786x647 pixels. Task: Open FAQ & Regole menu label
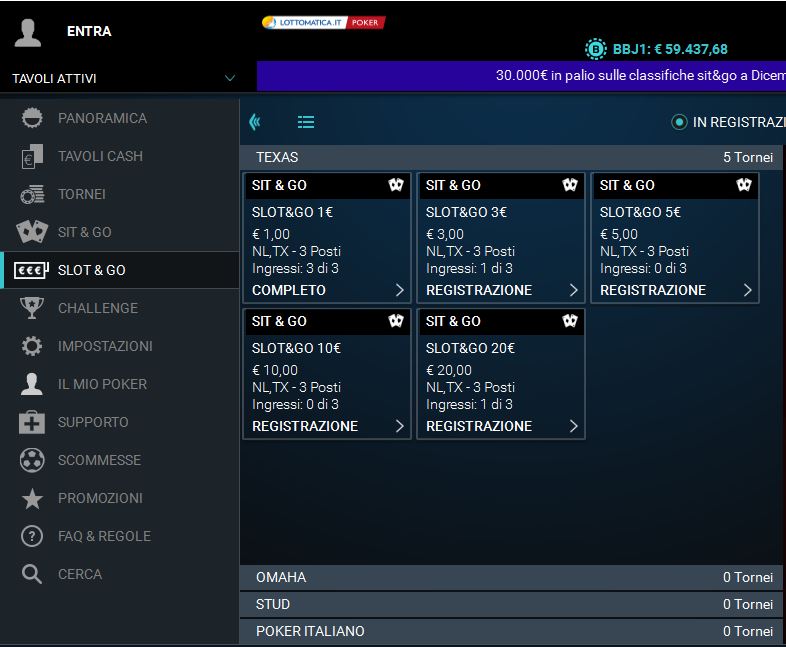104,536
